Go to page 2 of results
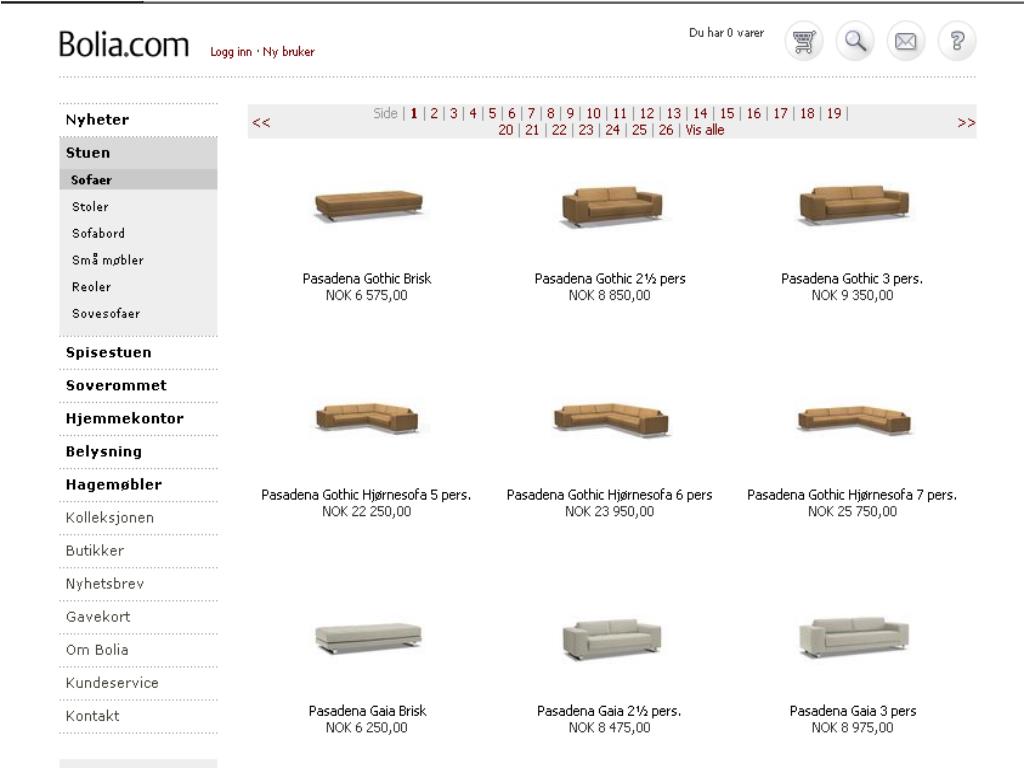1024x768 pixels. pos(434,114)
